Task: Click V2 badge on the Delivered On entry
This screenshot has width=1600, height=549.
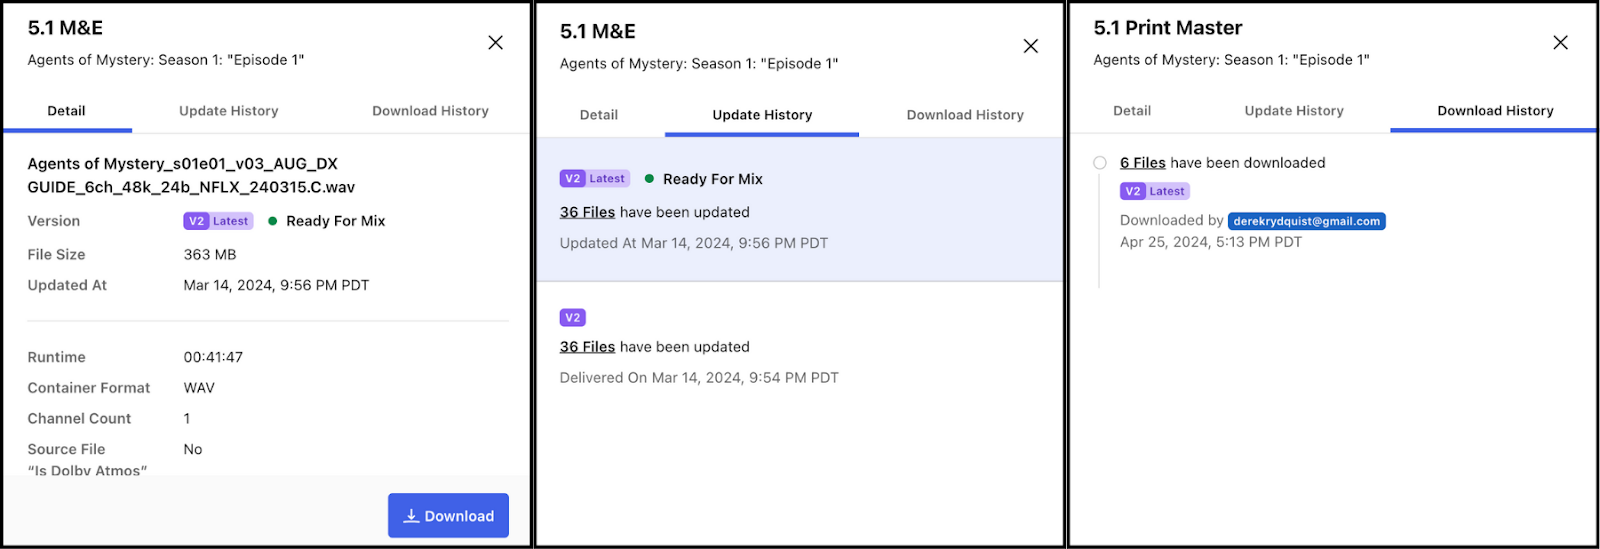Action: [573, 318]
